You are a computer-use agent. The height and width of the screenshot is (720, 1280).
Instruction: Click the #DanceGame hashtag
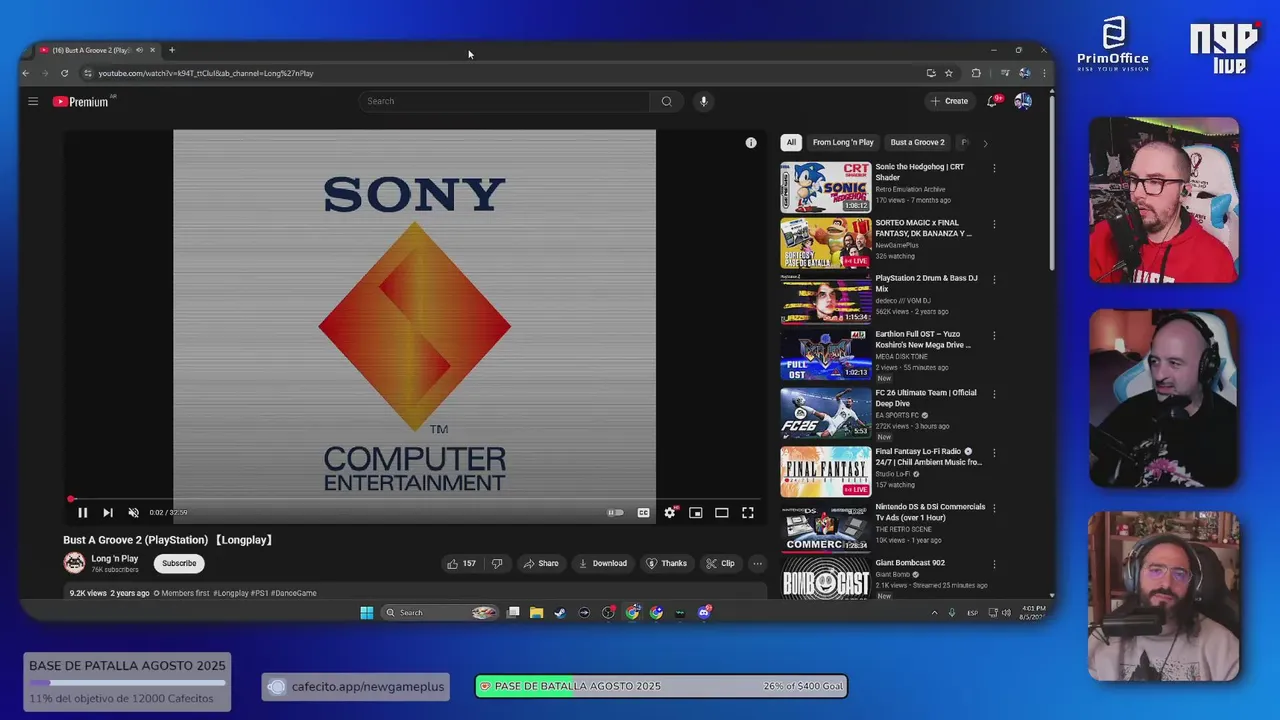coord(294,593)
